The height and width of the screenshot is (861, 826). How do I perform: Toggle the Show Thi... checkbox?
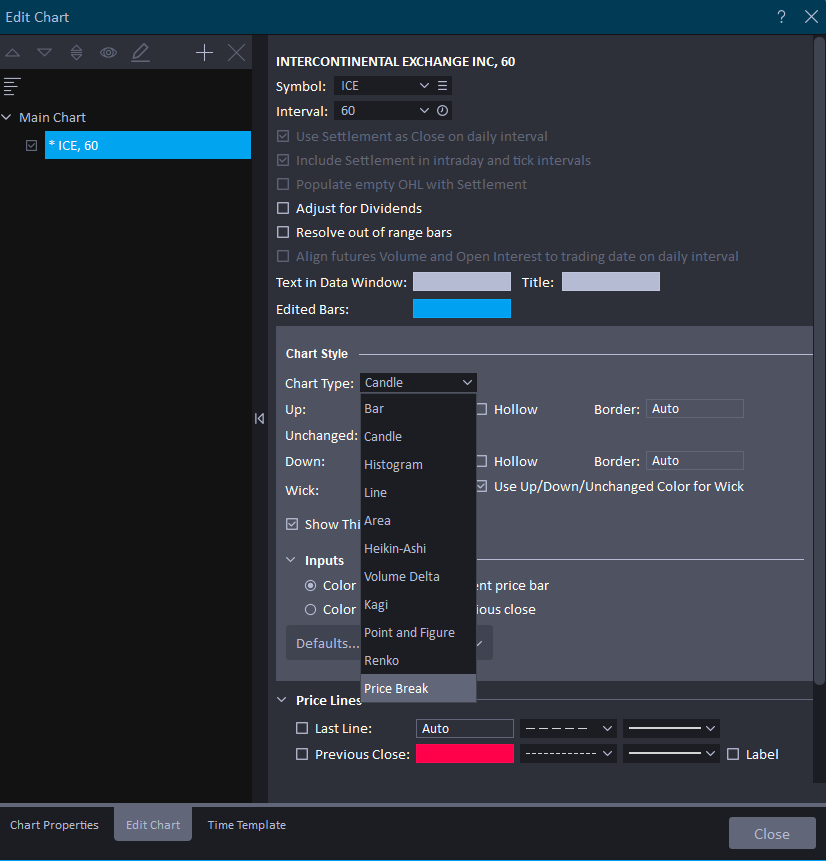tap(292, 524)
